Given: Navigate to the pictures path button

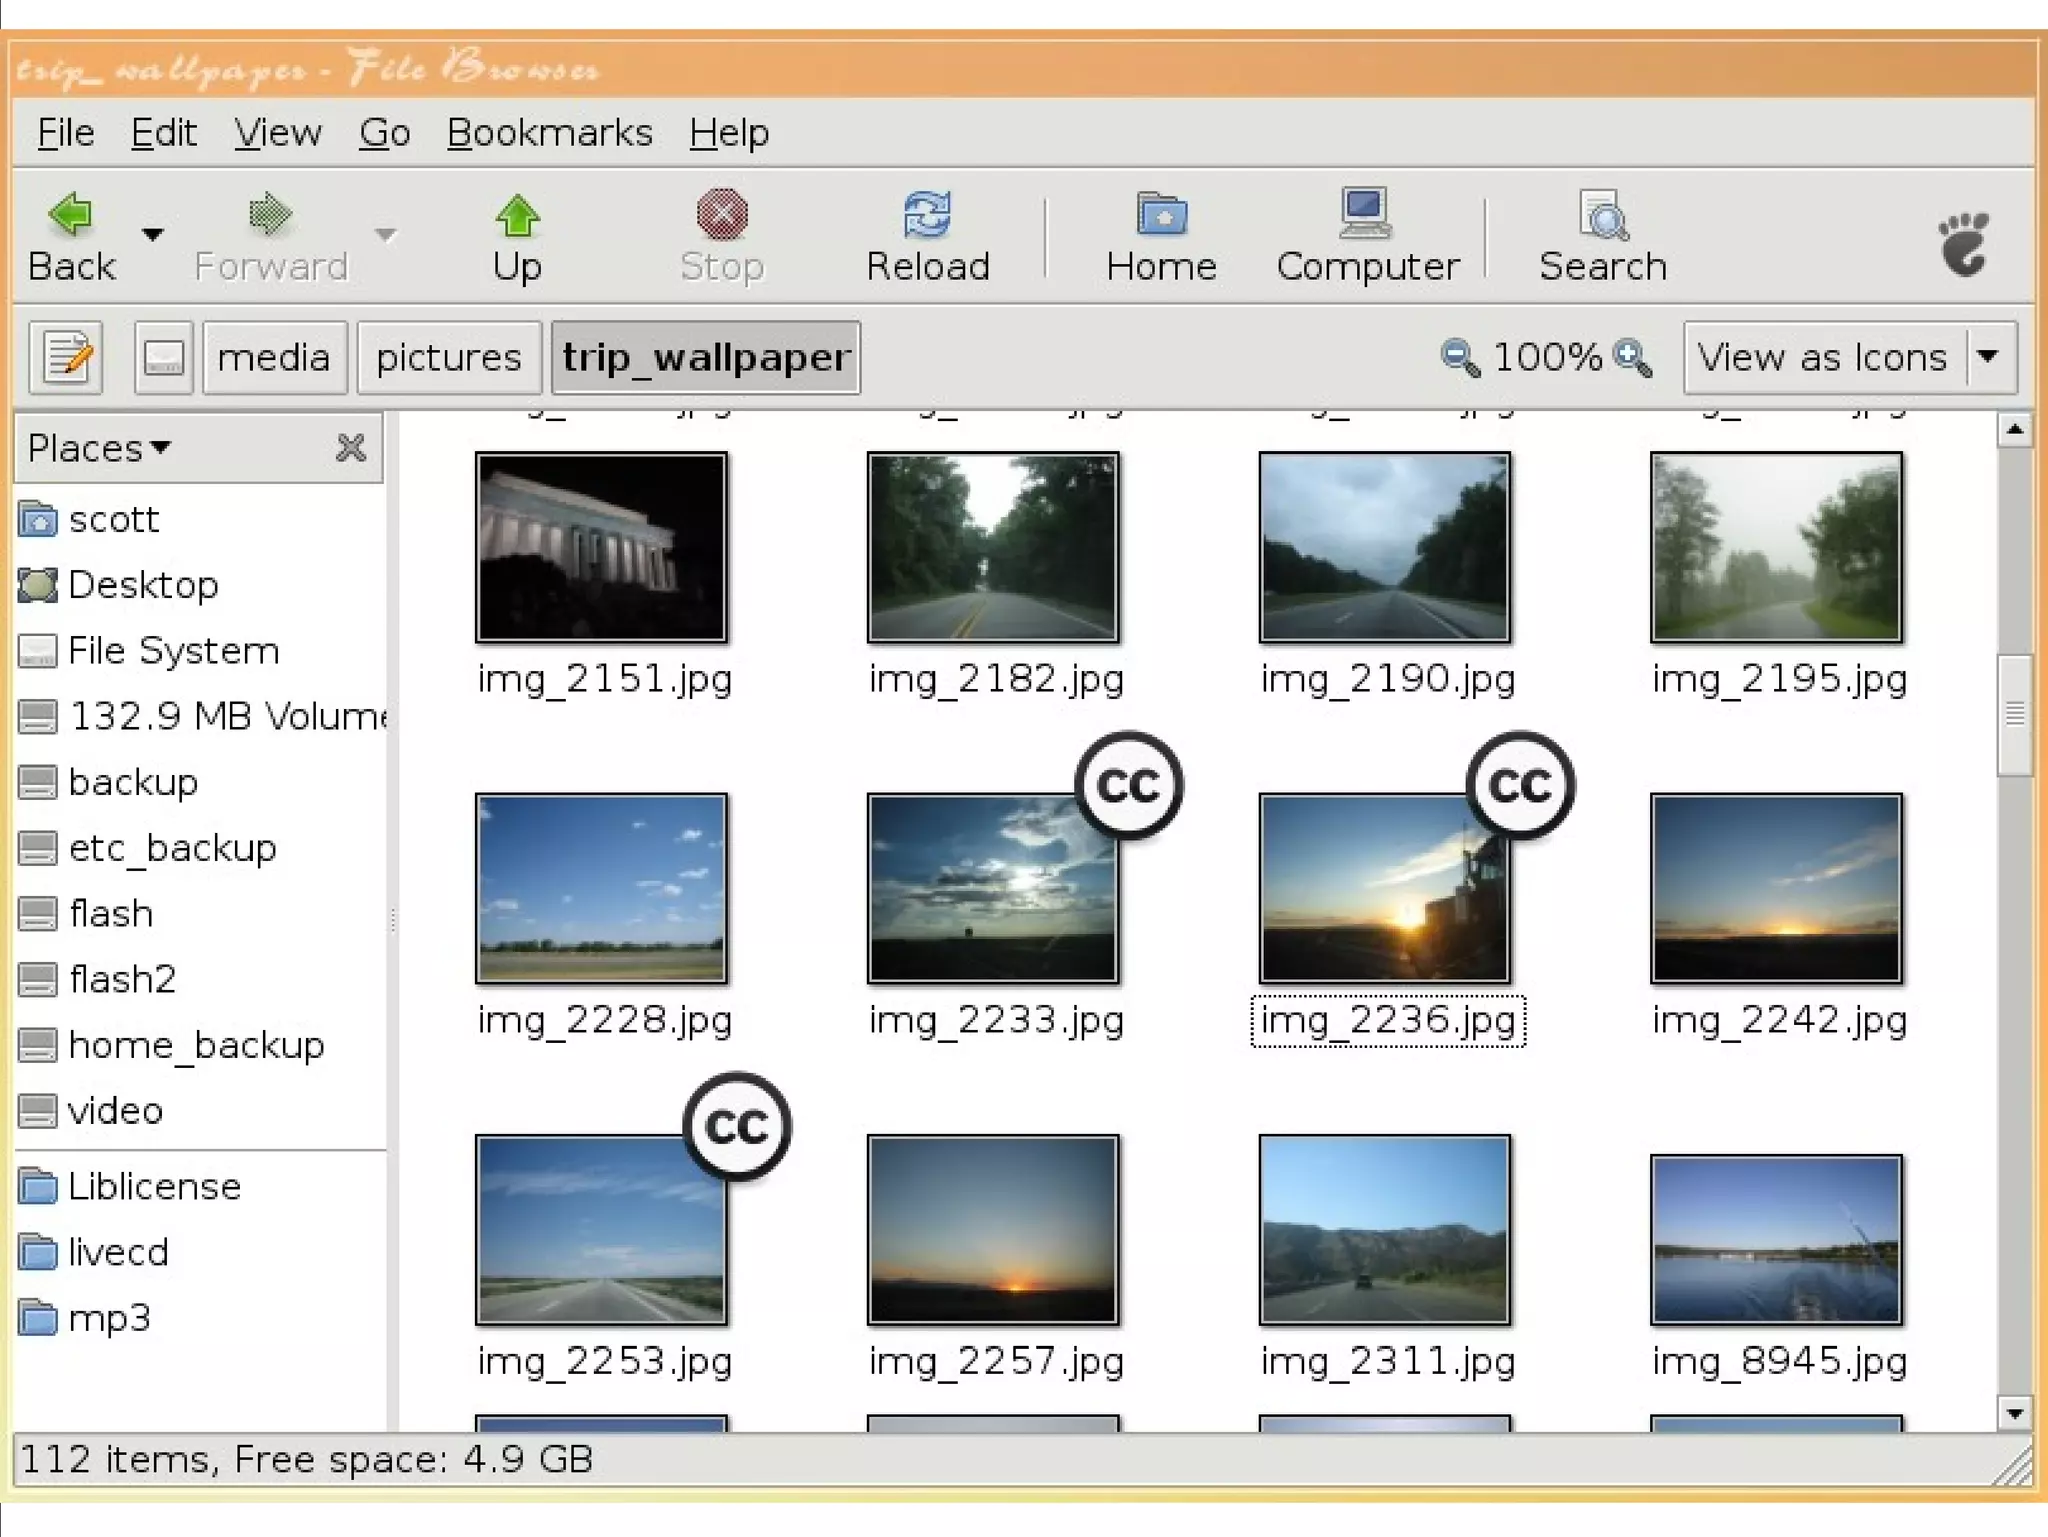Looking at the screenshot, I should coord(449,358).
